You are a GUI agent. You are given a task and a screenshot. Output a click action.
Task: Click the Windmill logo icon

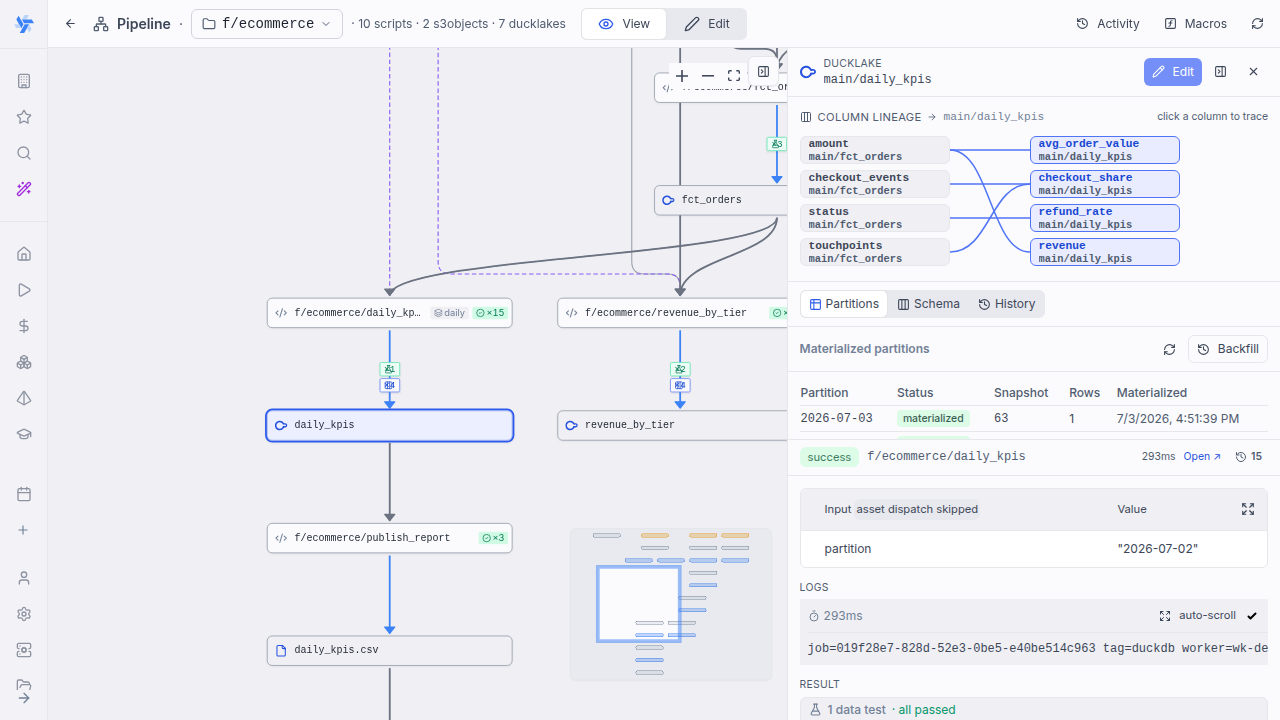[24, 24]
